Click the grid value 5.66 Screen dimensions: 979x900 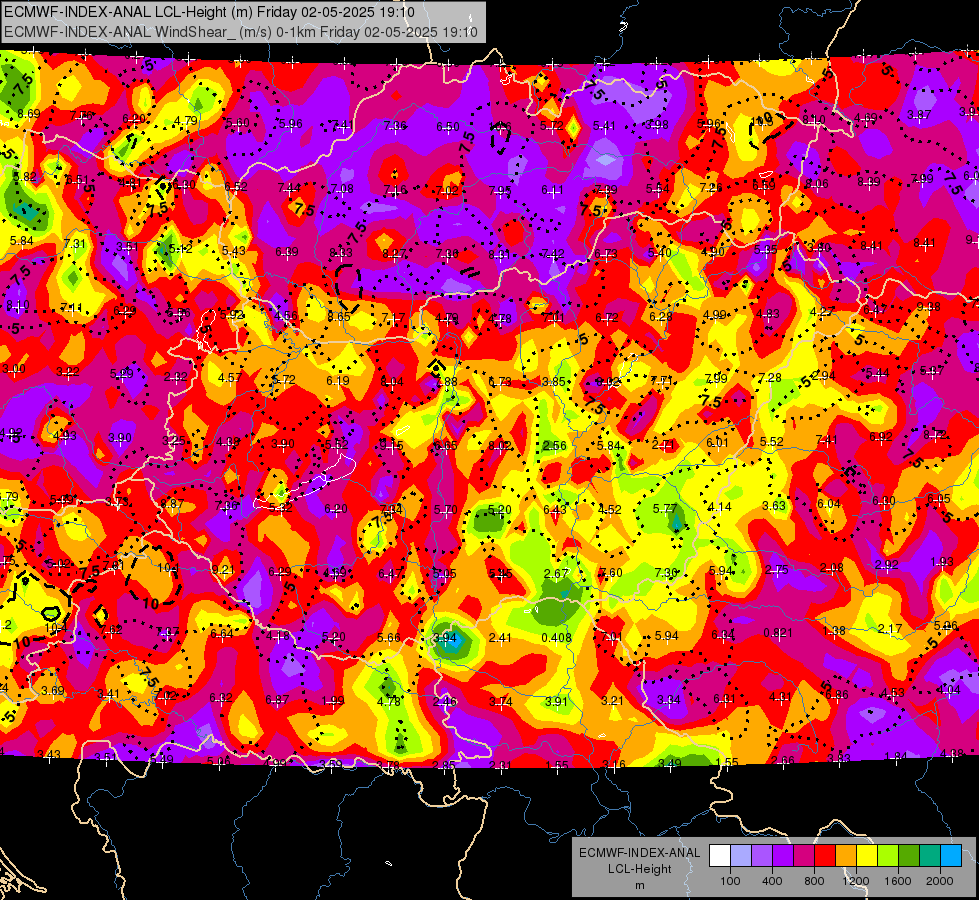pos(389,637)
